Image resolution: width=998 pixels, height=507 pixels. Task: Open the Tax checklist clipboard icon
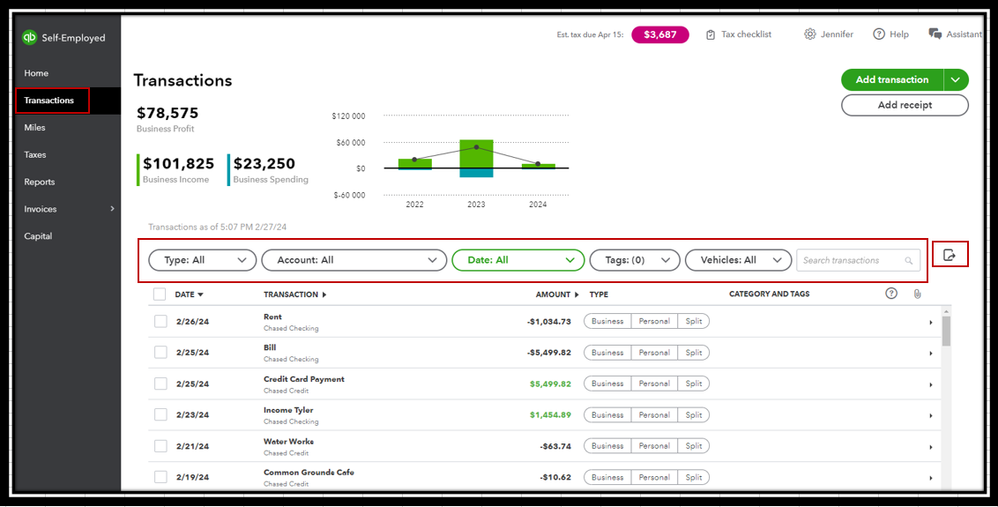[x=710, y=34]
